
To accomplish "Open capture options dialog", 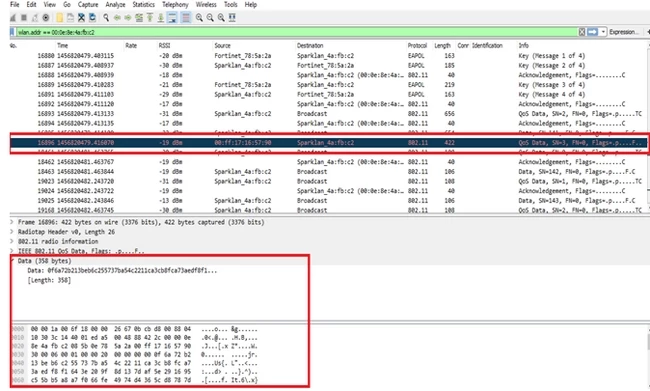I will [46, 17].
